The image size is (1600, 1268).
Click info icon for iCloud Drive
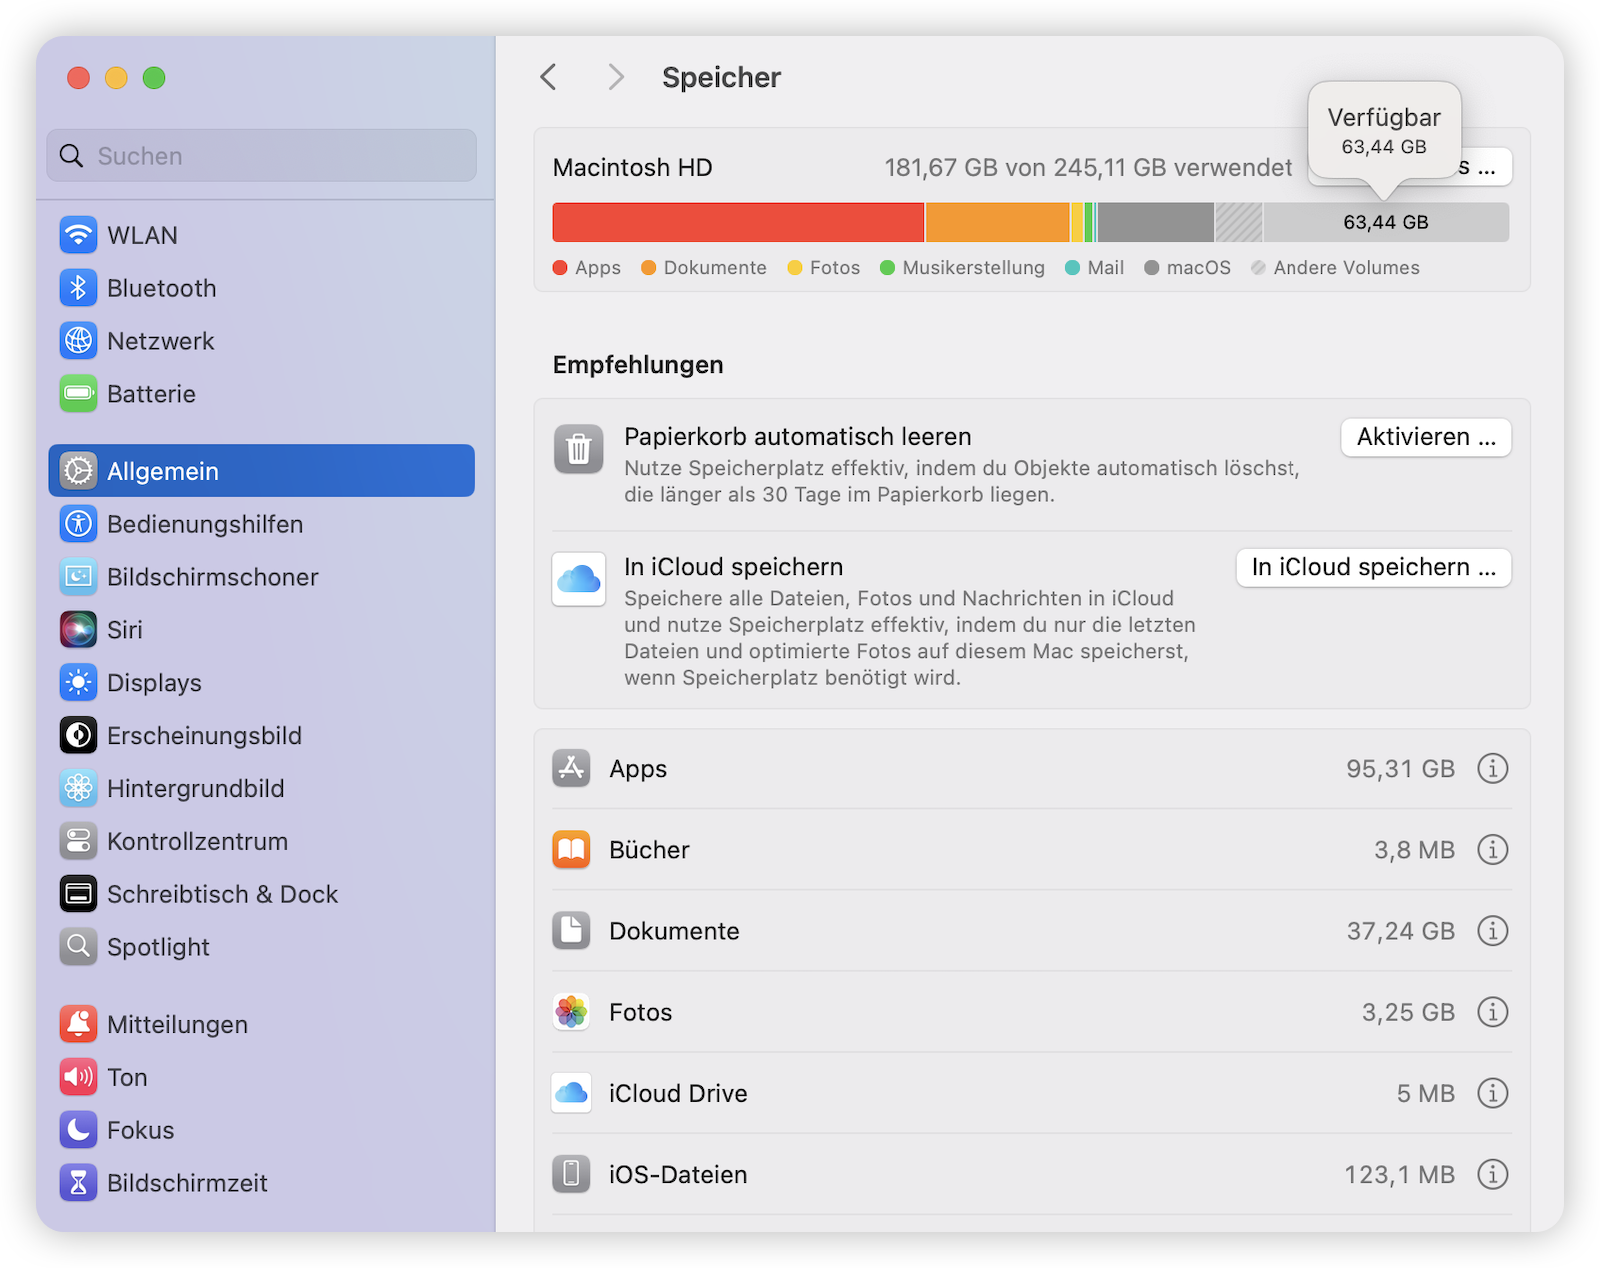click(1493, 1093)
